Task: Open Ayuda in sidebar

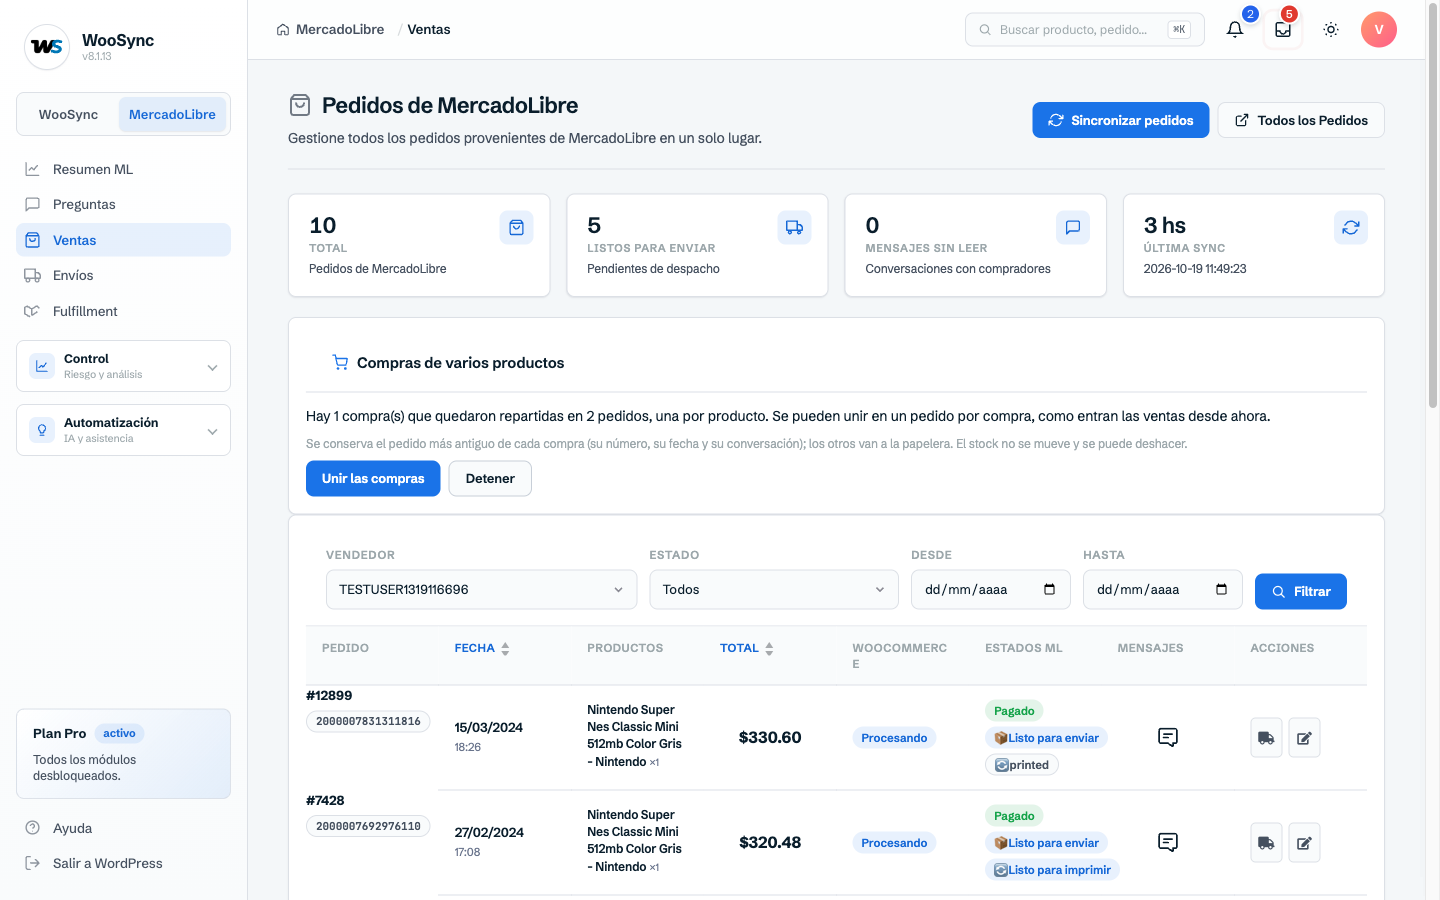Action: [x=123, y=828]
